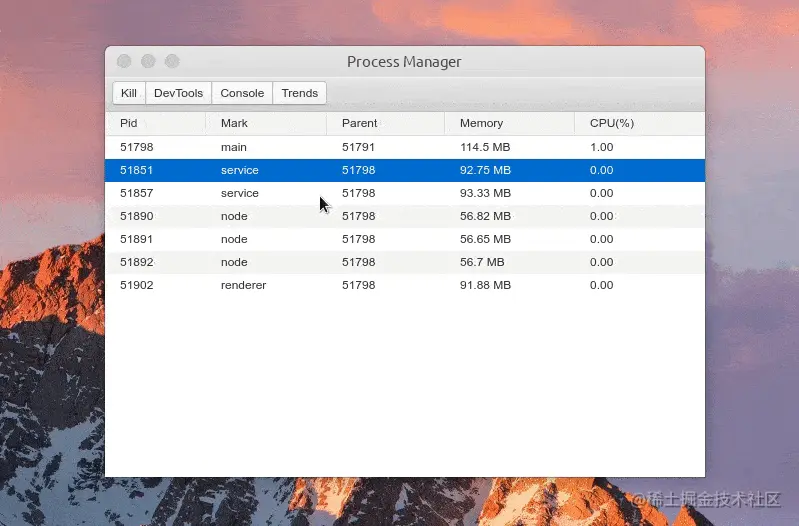Image resolution: width=799 pixels, height=526 pixels.
Task: Select the service process row 51857
Action: pyautogui.click(x=405, y=193)
